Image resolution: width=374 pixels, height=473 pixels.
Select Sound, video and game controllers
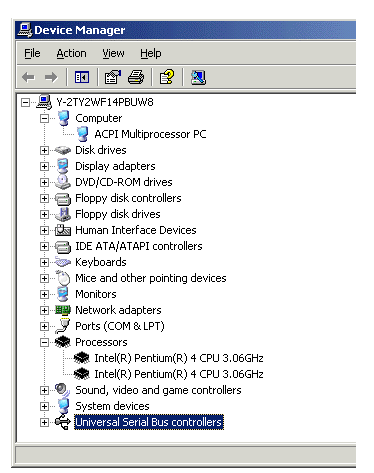click(x=158, y=390)
